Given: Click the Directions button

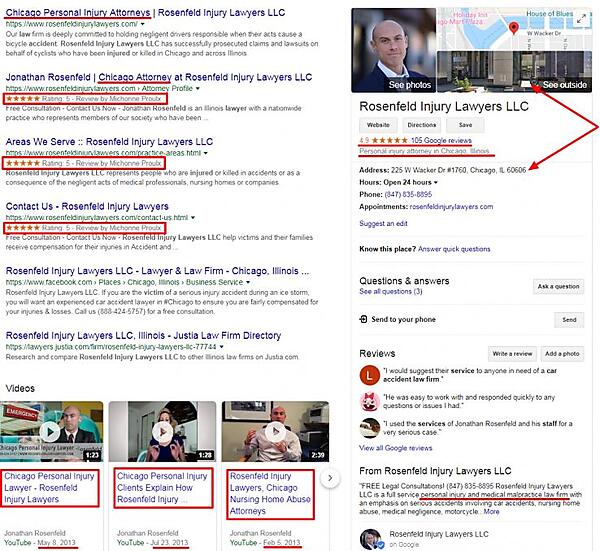Looking at the screenshot, I should tap(421, 125).
